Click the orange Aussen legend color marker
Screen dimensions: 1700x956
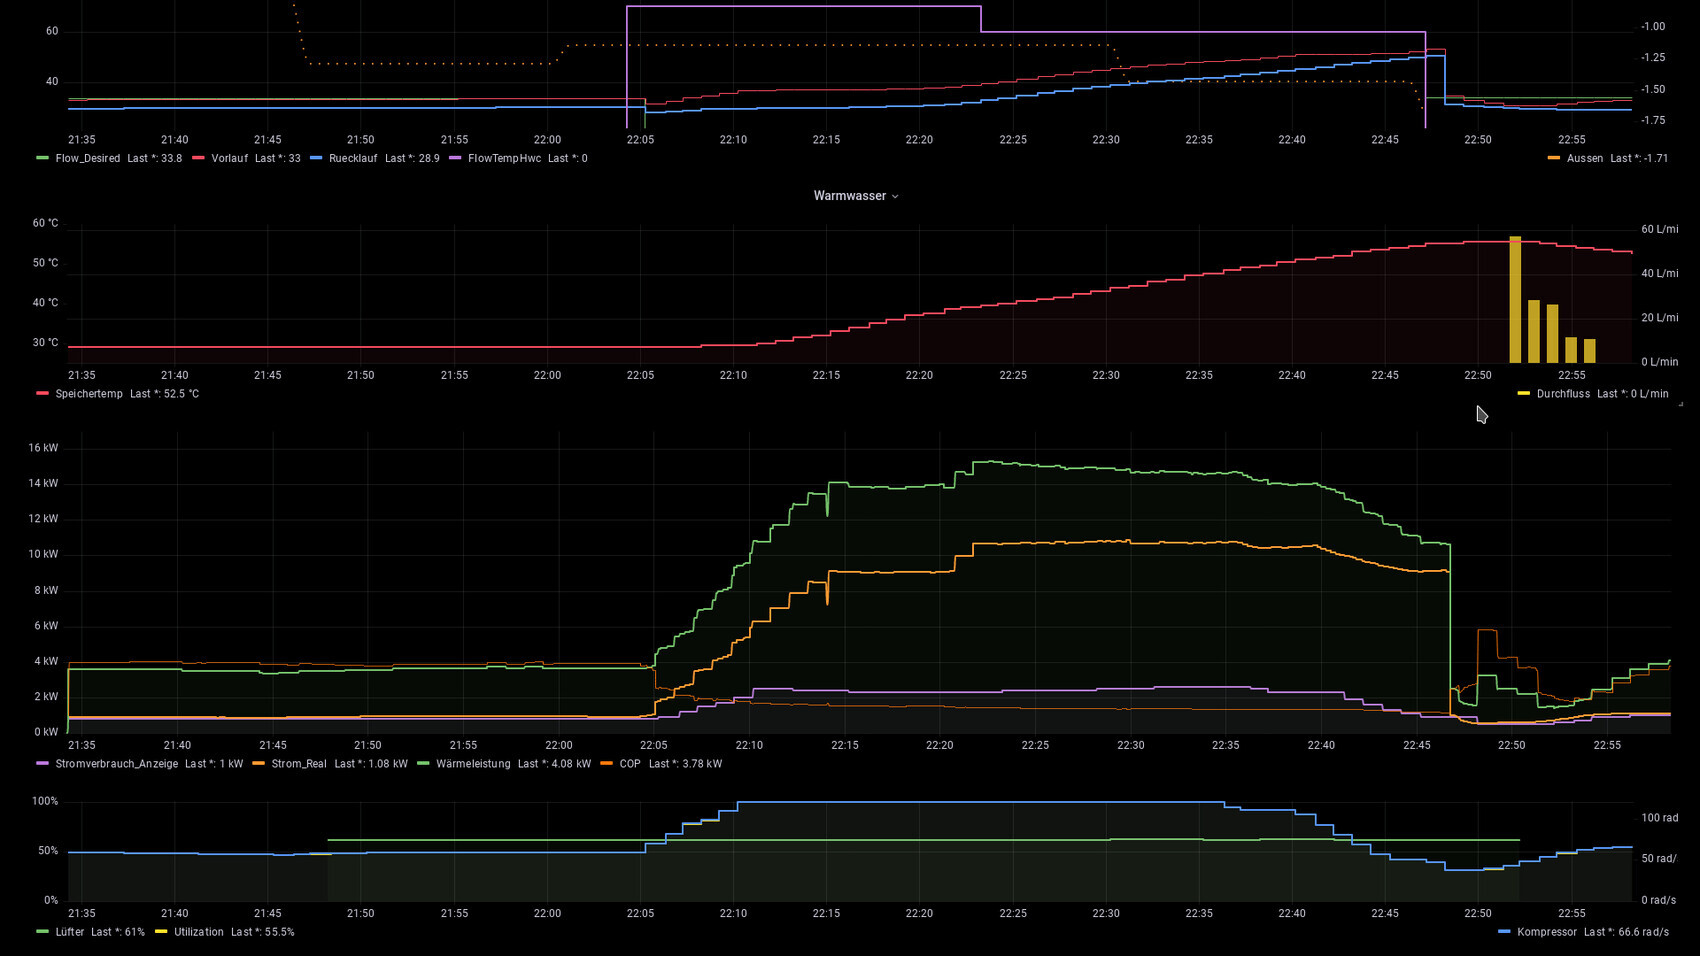pyautogui.click(x=1553, y=158)
